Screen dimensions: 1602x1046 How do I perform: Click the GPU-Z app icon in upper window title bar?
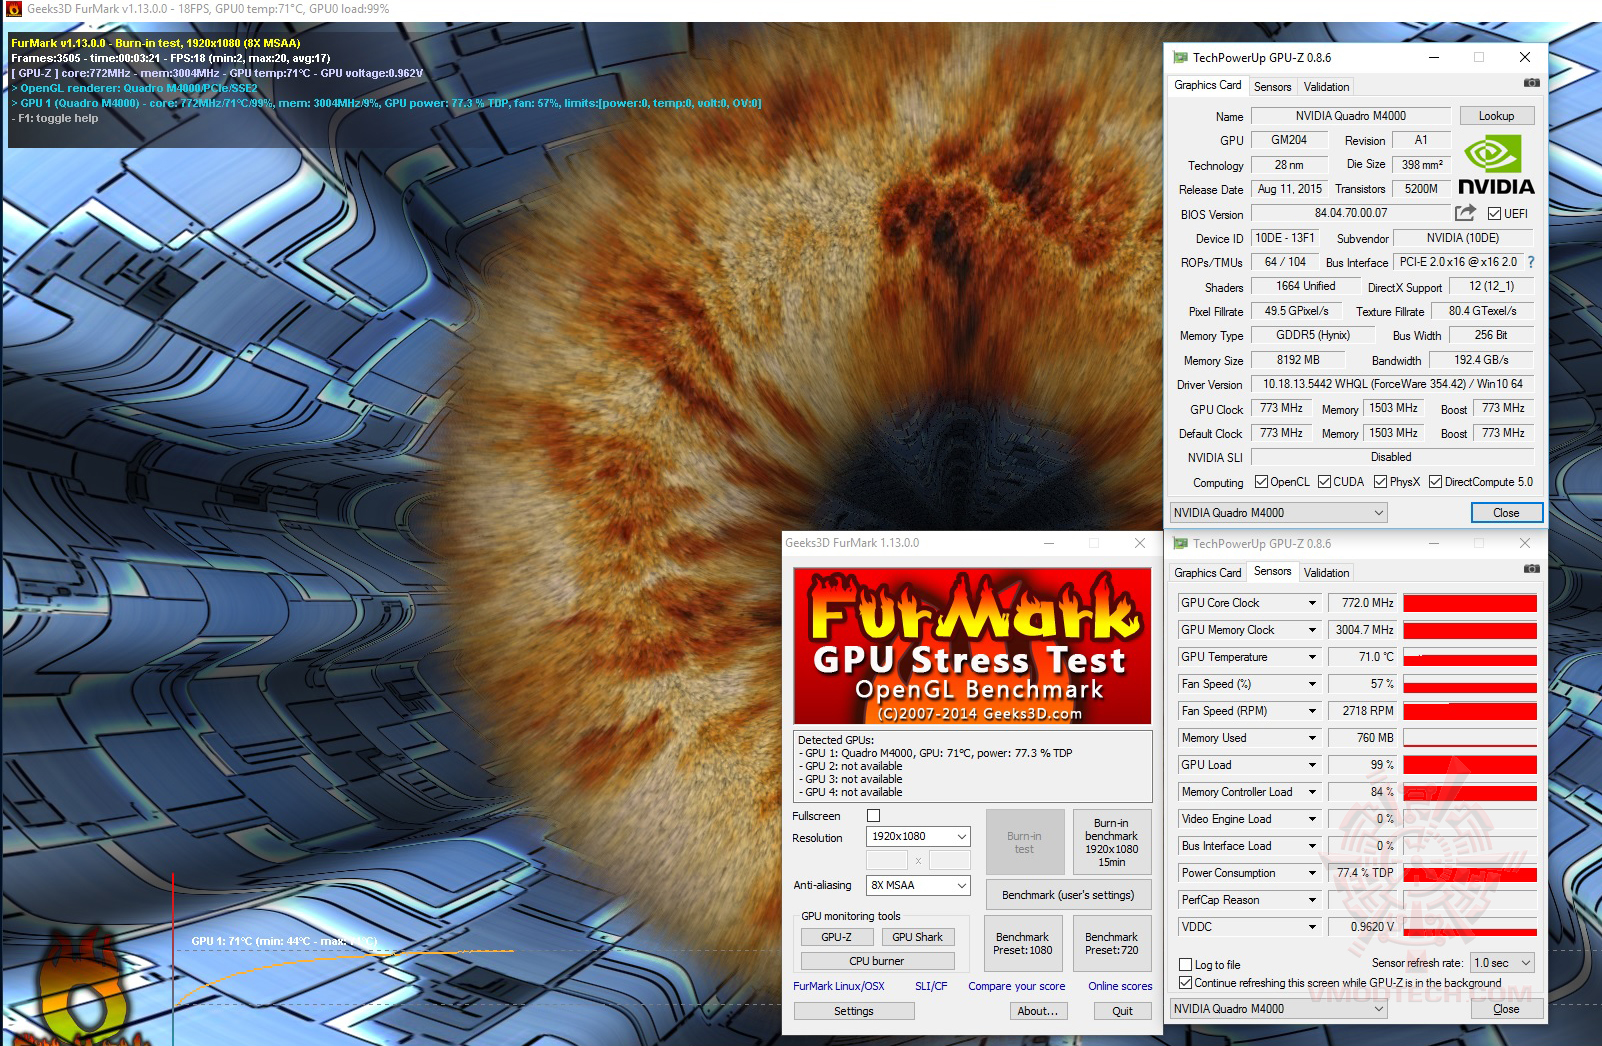pyautogui.click(x=1180, y=58)
